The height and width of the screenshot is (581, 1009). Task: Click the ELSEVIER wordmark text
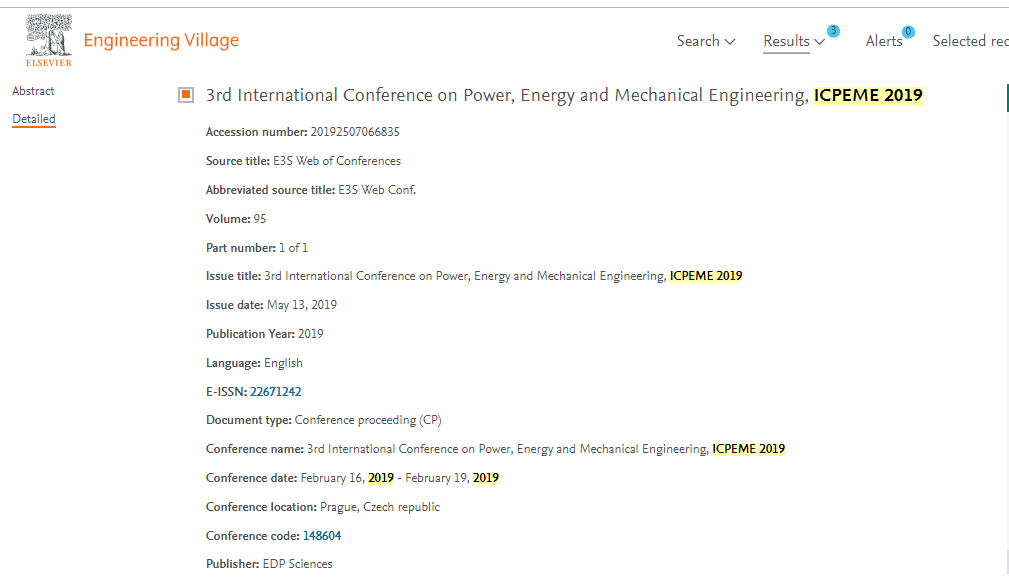(49, 63)
